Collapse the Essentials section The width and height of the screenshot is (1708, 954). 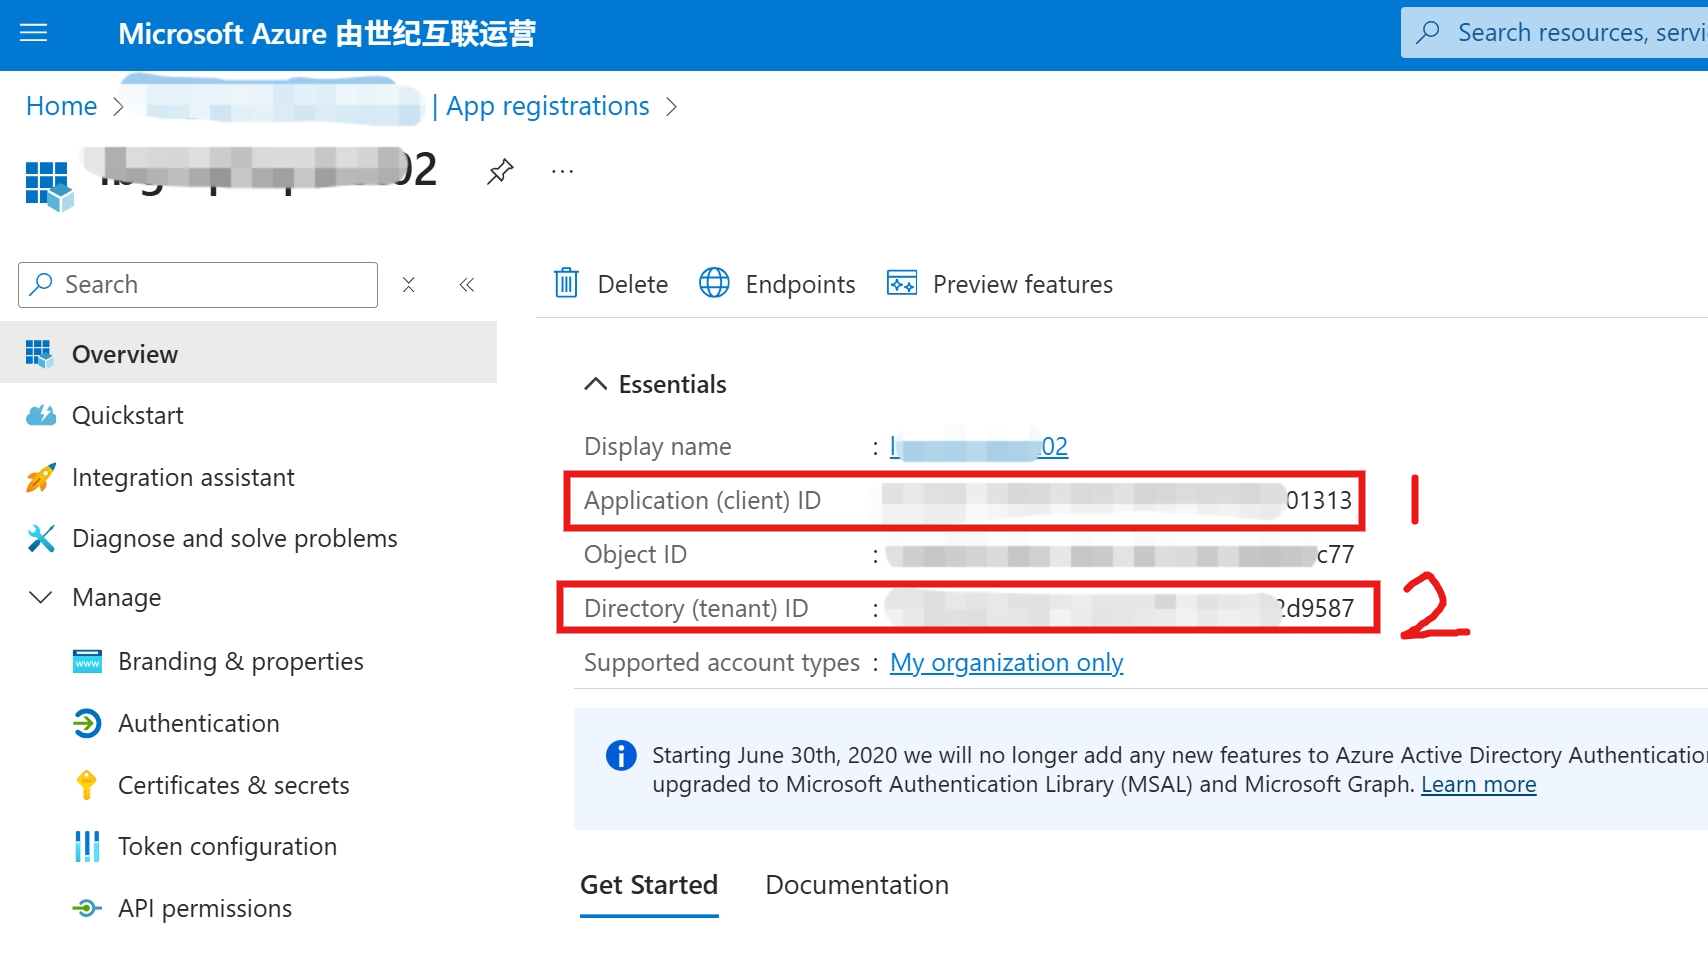[596, 384]
